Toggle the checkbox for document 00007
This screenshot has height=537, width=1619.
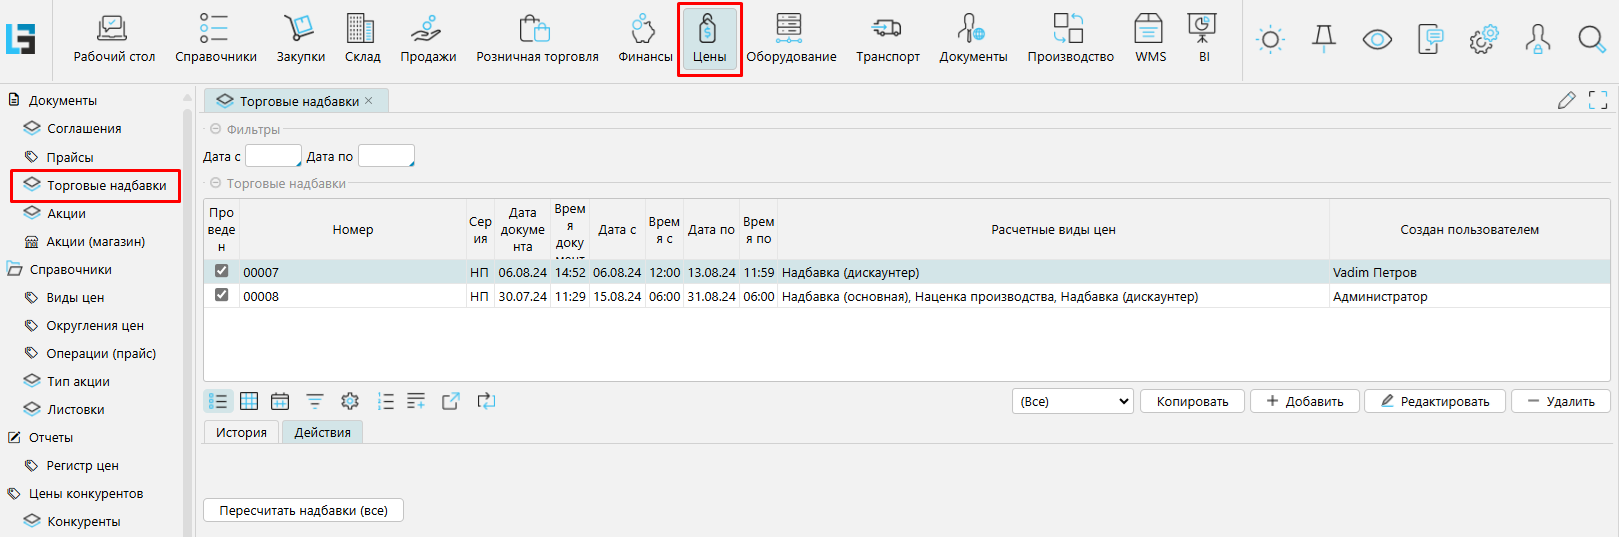[222, 271]
